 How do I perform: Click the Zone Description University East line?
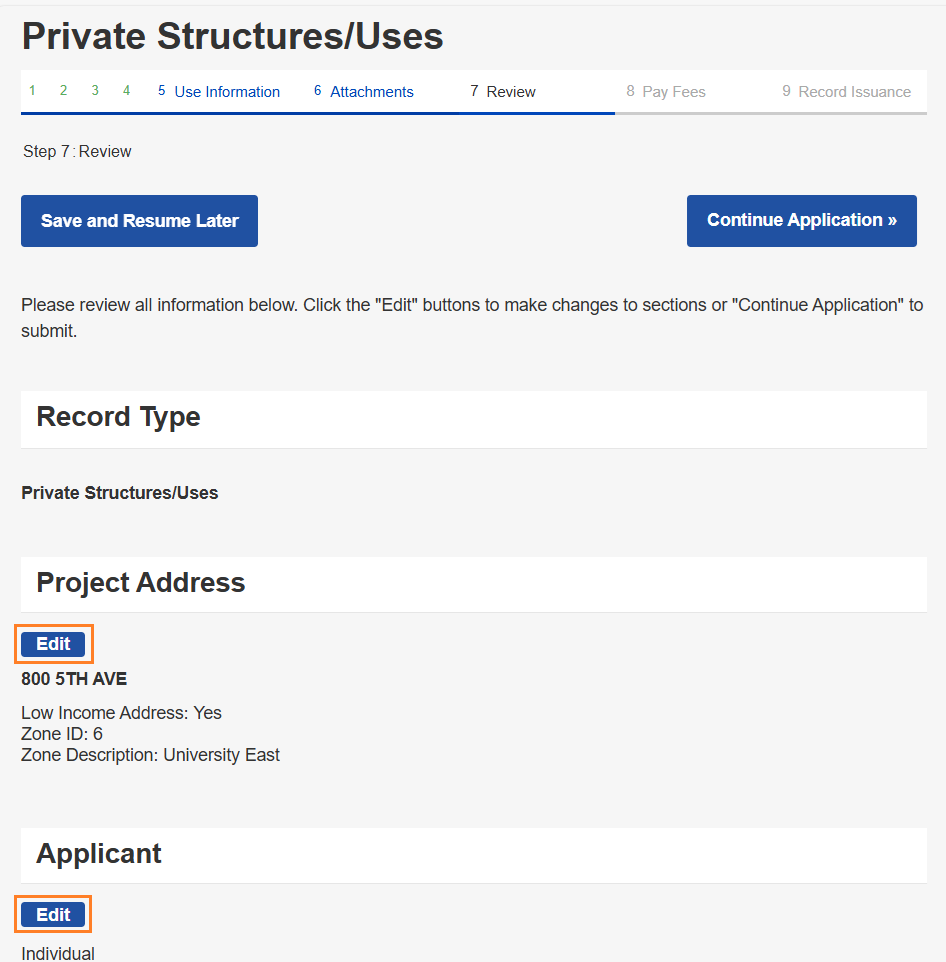(150, 755)
